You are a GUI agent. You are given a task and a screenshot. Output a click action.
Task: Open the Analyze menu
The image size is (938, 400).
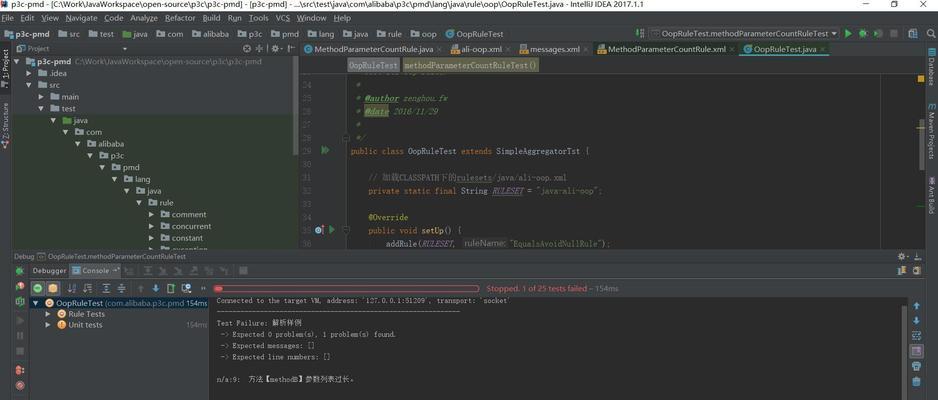point(144,18)
